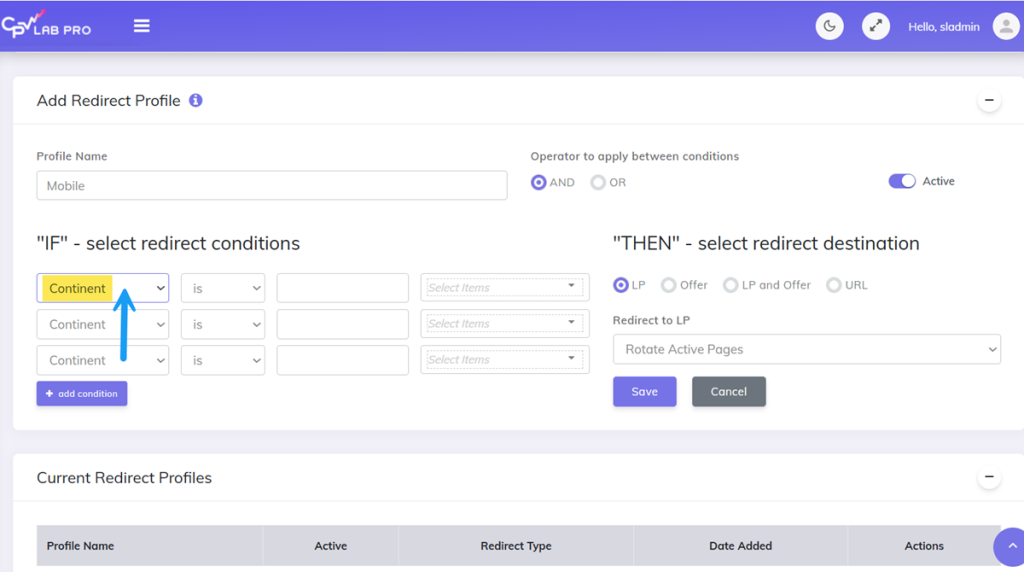Select the Offer destination radio button

point(668,285)
